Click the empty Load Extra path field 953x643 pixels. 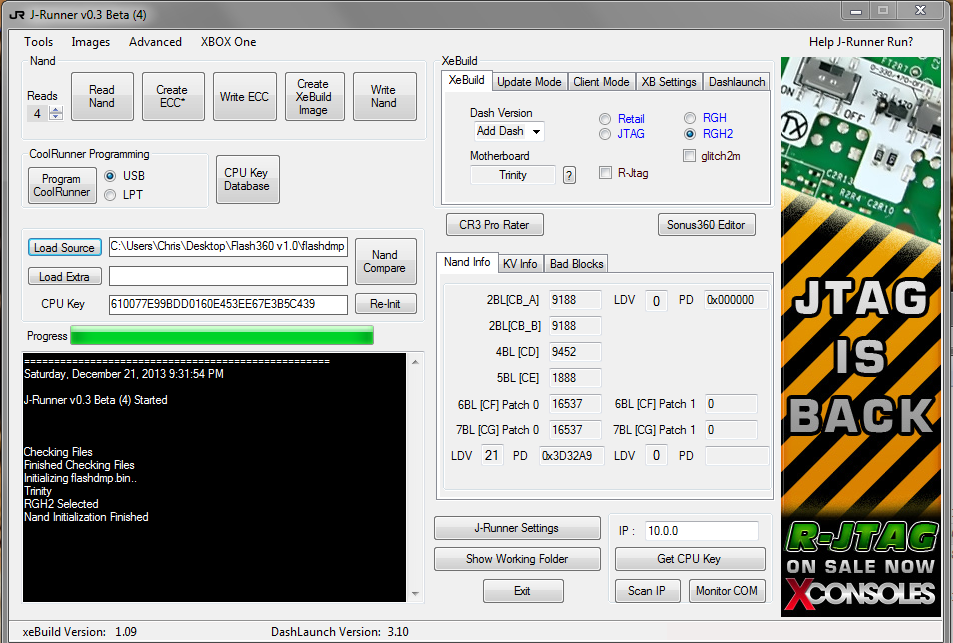[228, 276]
